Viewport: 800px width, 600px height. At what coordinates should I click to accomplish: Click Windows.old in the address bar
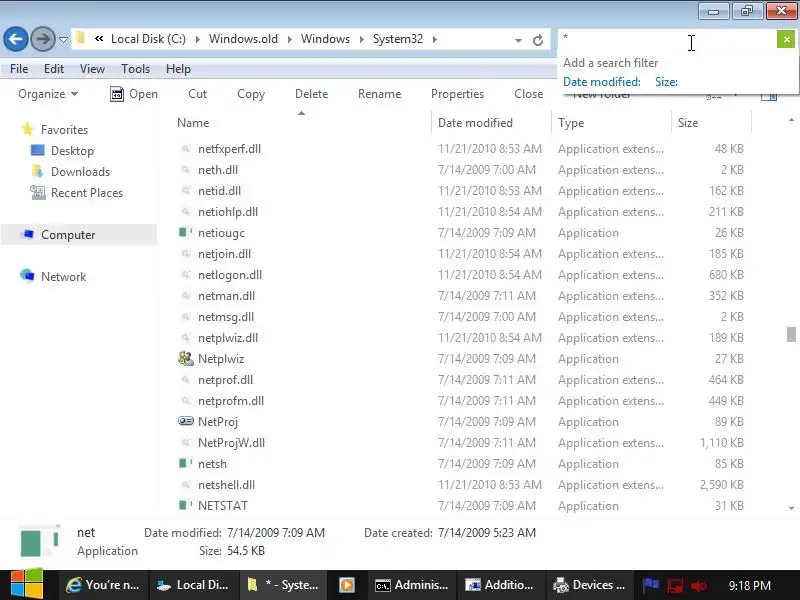coord(243,39)
